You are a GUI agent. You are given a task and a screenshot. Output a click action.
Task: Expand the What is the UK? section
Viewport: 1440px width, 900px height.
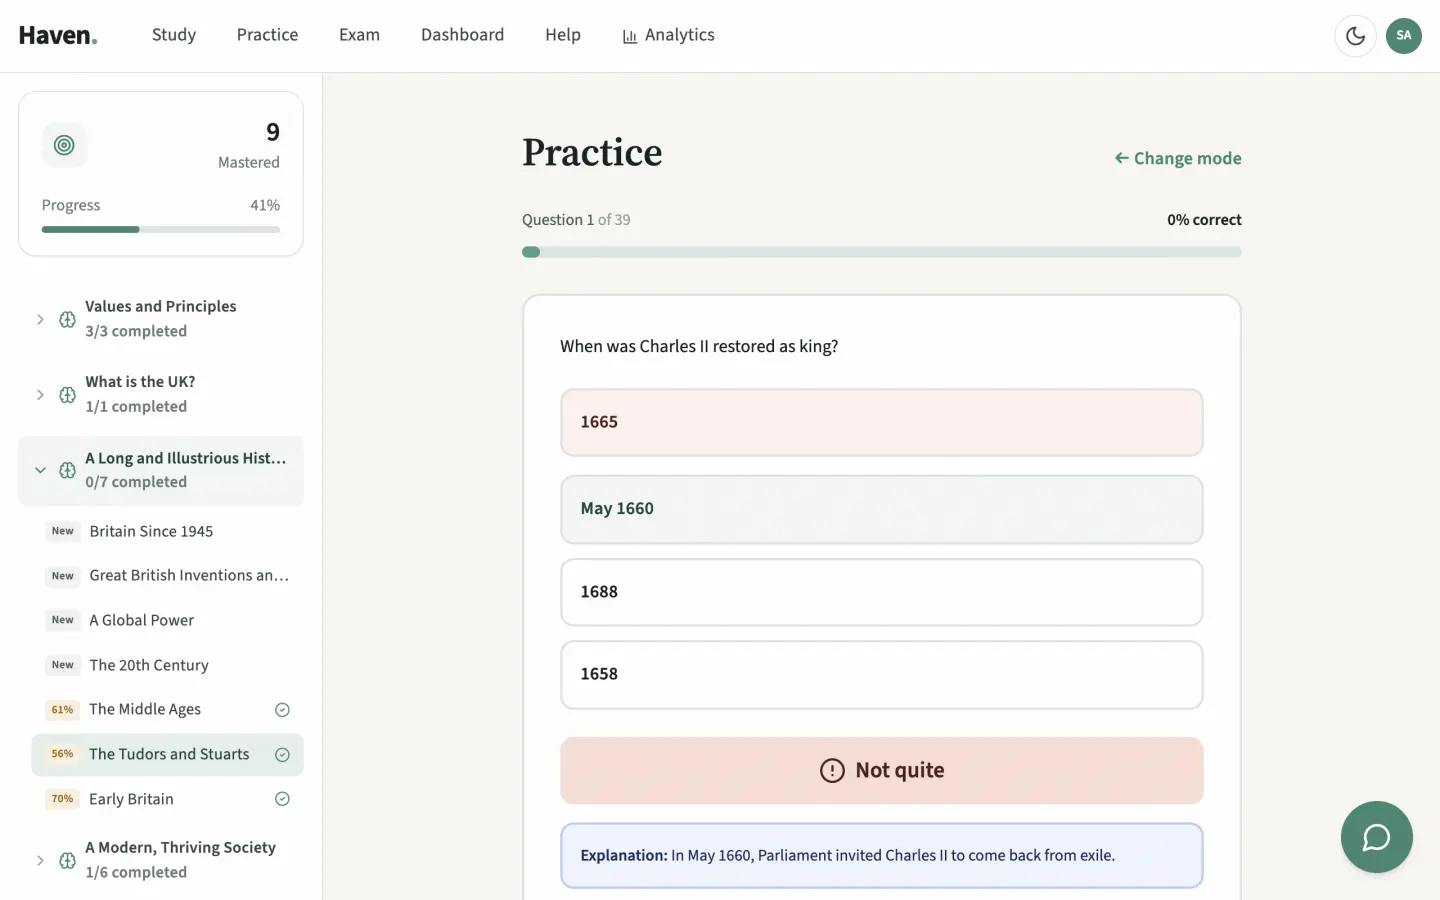coord(40,394)
